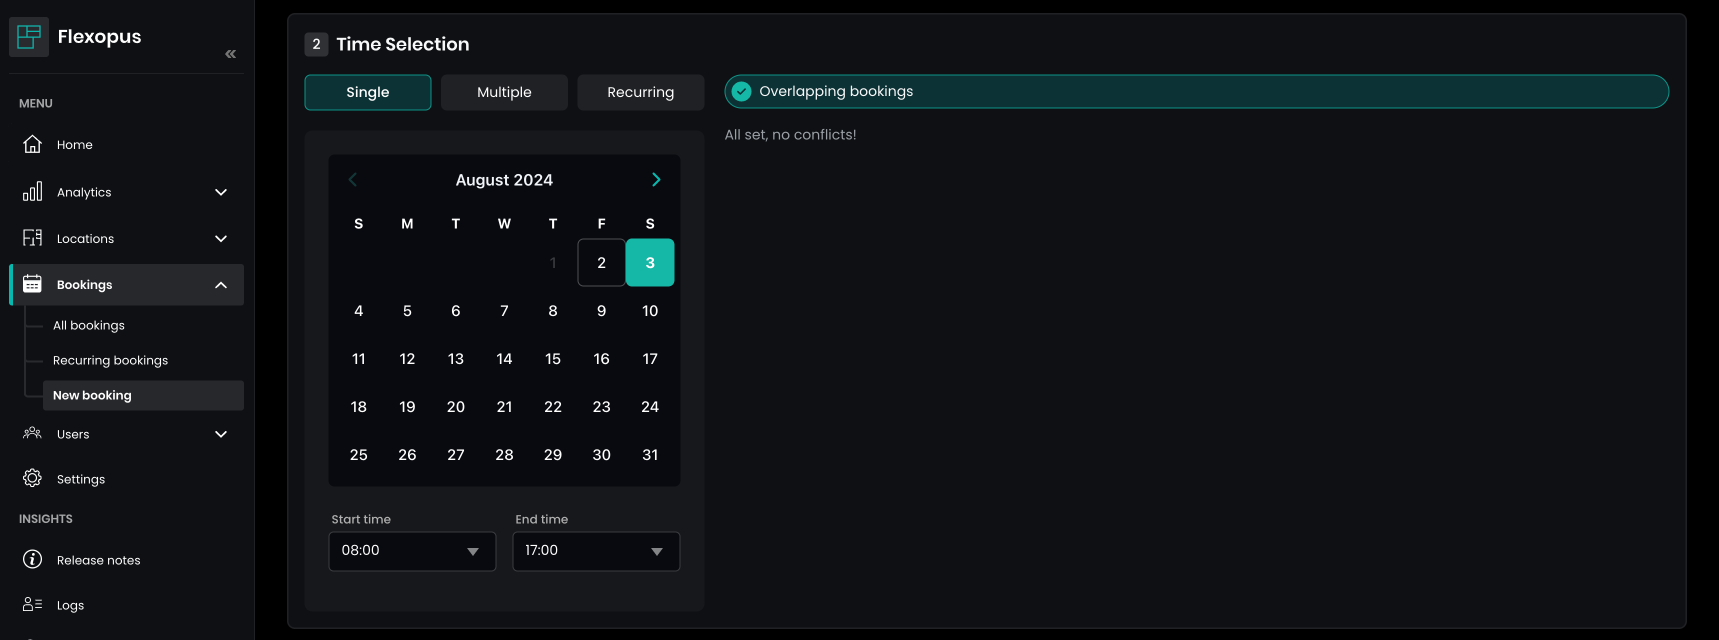
Task: Open Settings via the gear icon
Action: pyautogui.click(x=33, y=479)
